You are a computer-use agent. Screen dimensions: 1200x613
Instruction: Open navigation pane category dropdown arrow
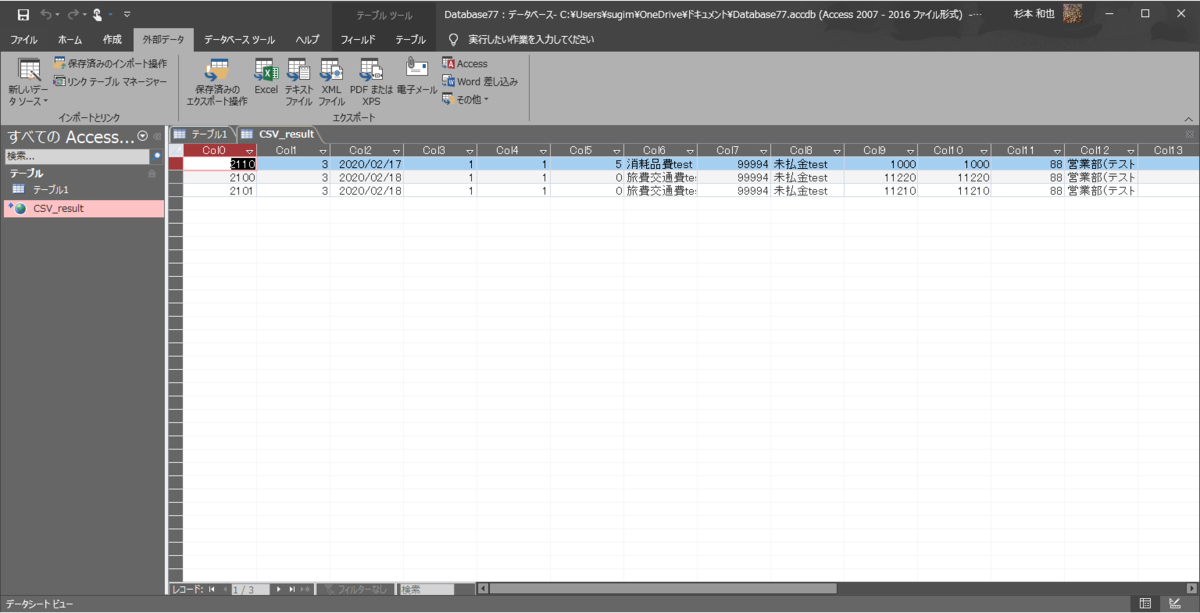(142, 137)
